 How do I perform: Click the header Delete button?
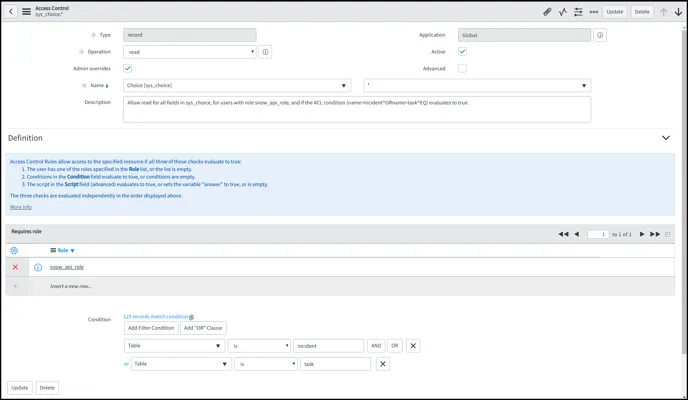[x=642, y=12]
